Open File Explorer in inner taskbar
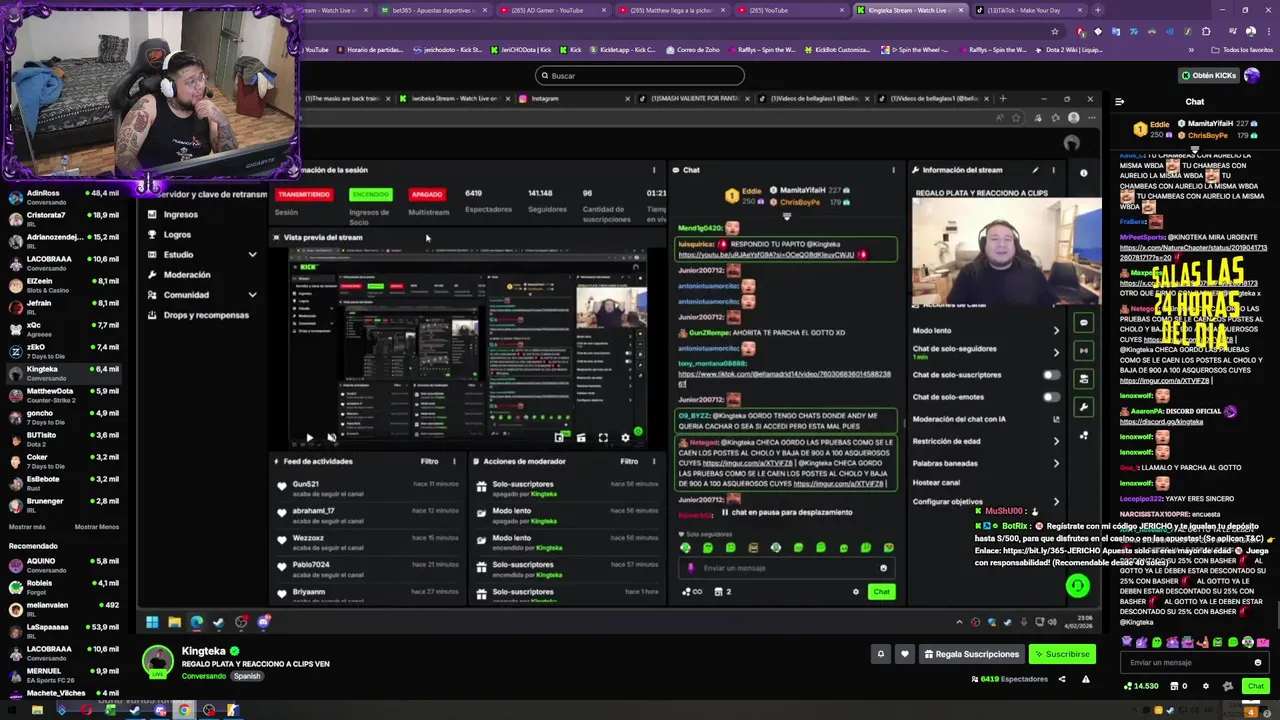This screenshot has width=1280, height=720. [174, 622]
